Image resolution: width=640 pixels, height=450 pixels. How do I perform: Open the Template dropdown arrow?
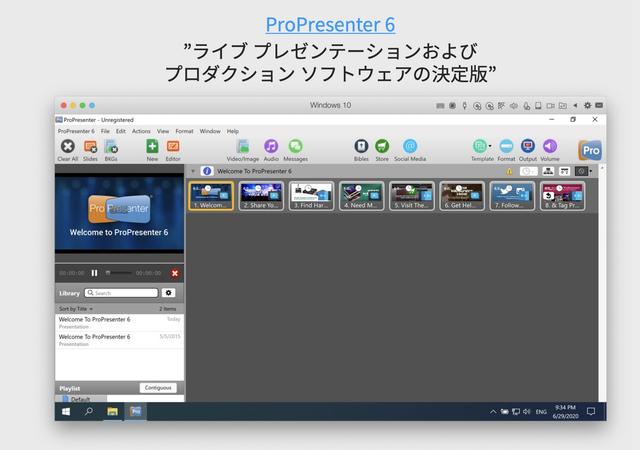tap(490, 146)
